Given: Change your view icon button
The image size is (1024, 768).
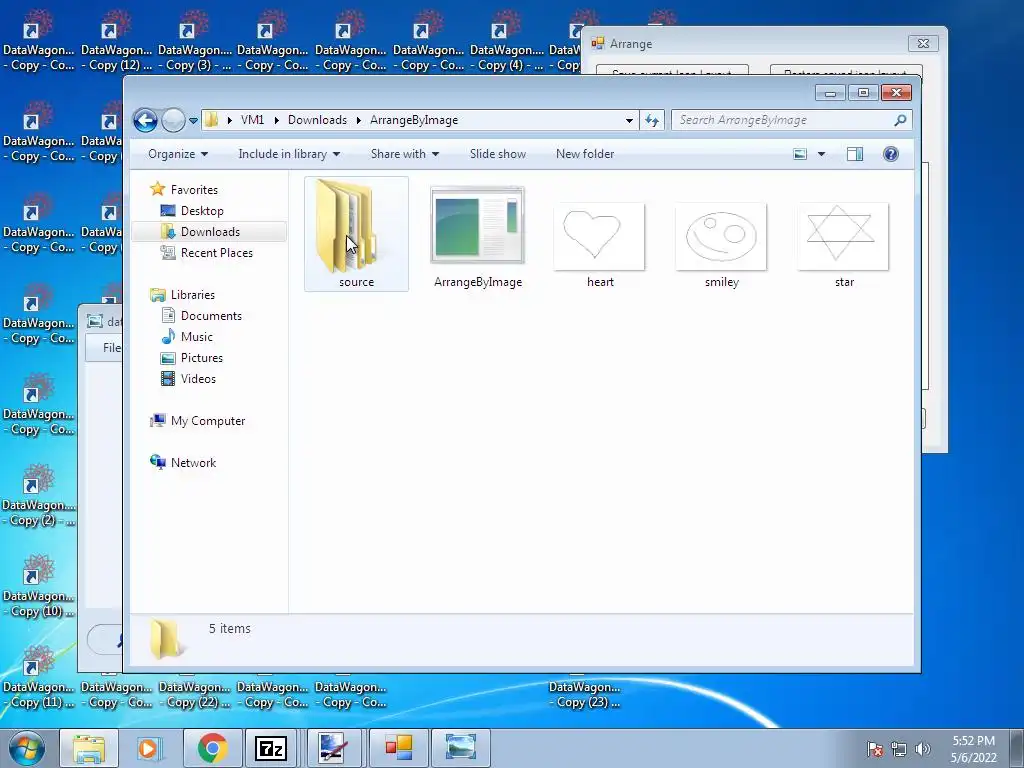Looking at the screenshot, I should click(800, 154).
